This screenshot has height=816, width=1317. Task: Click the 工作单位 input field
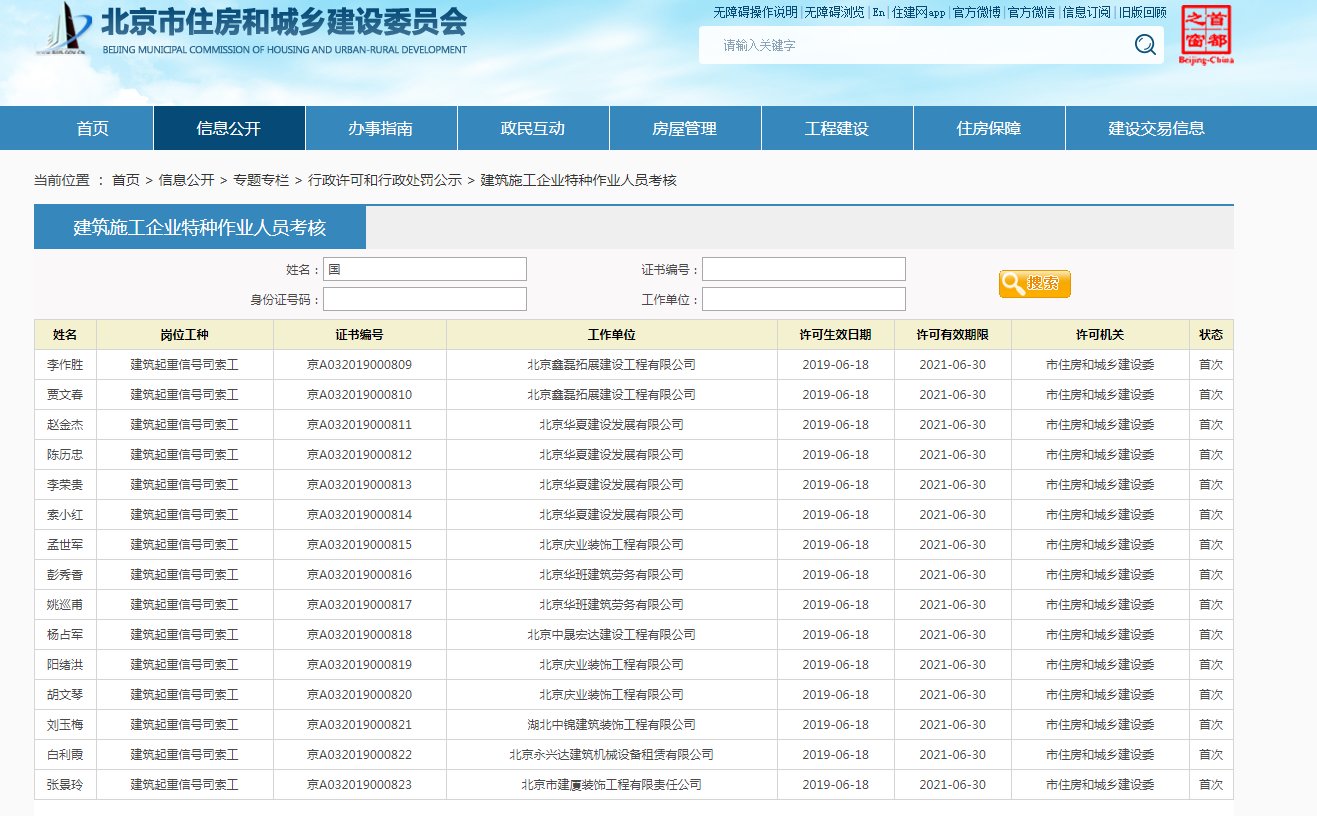coord(805,298)
